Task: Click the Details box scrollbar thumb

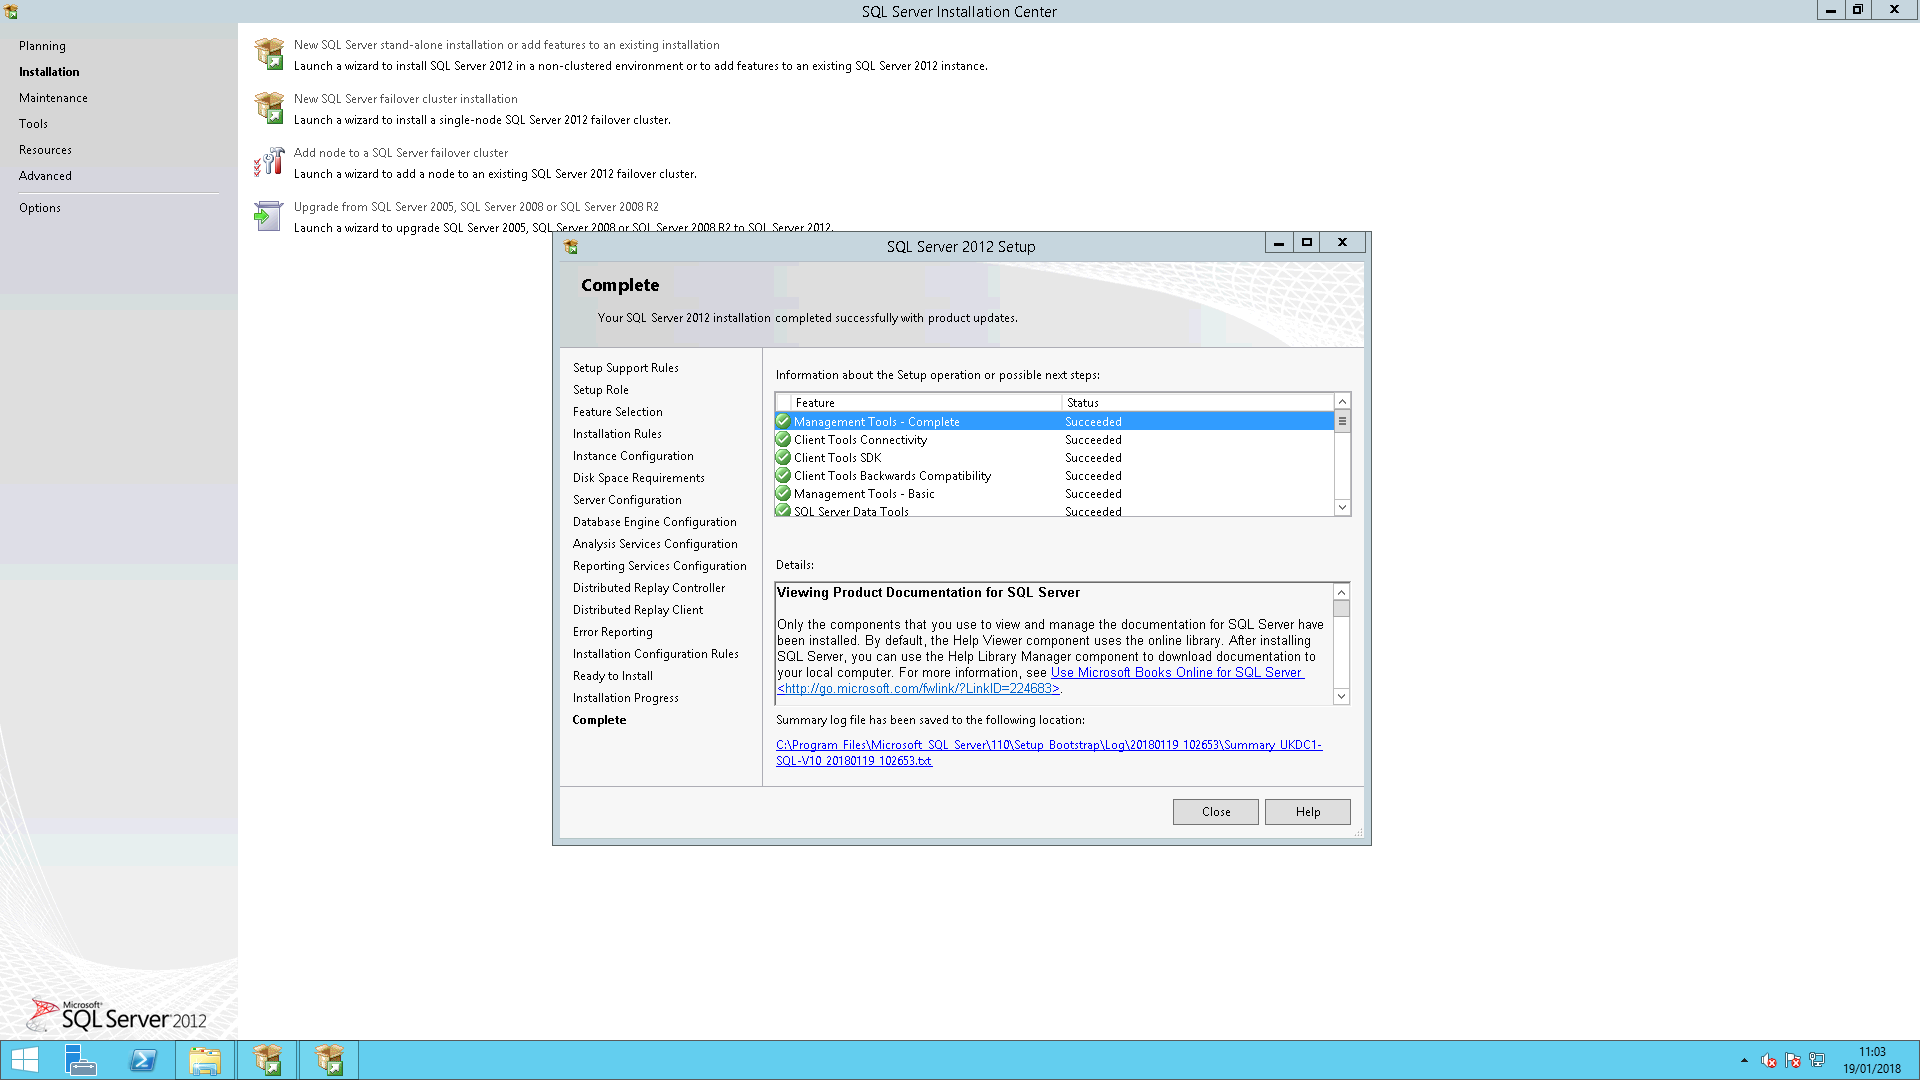Action: tap(1341, 609)
